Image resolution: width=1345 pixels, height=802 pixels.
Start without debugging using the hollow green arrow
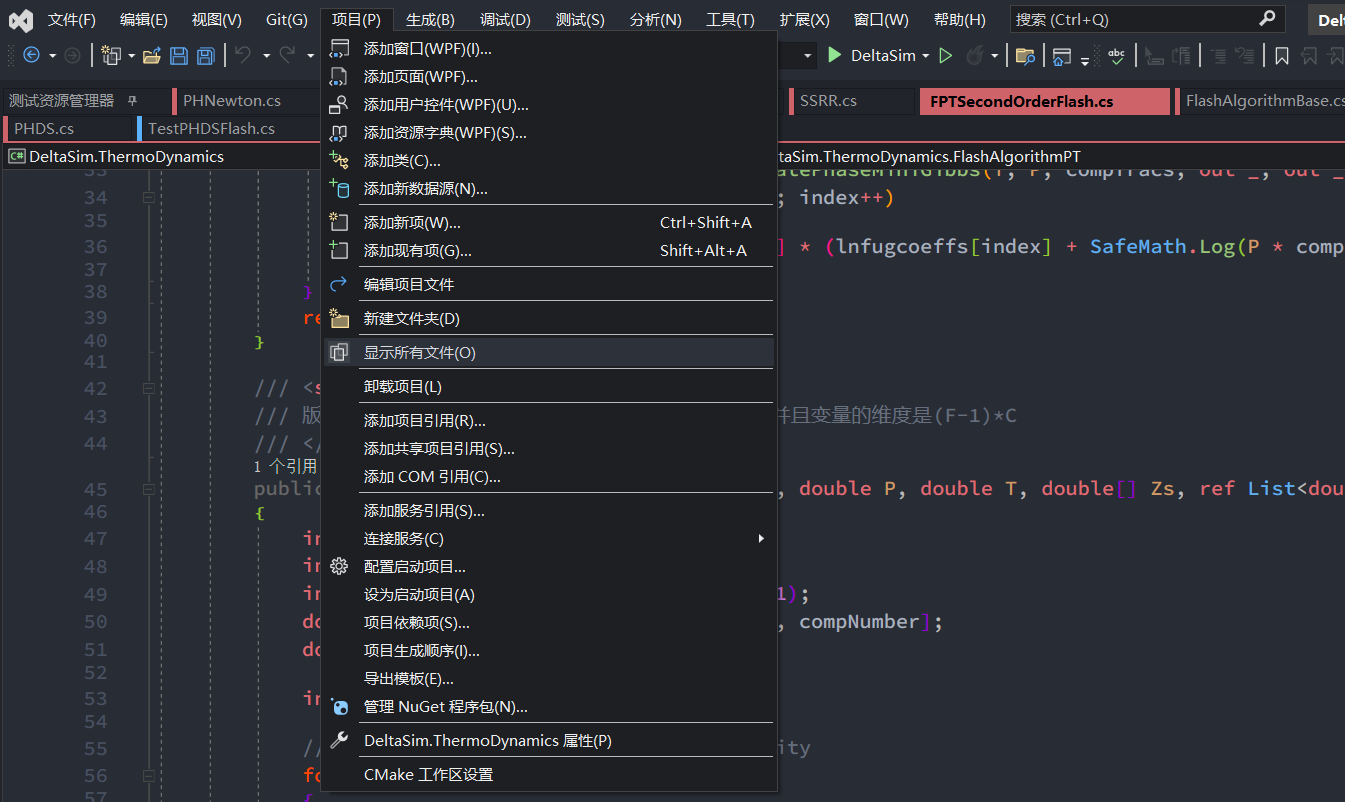945,56
